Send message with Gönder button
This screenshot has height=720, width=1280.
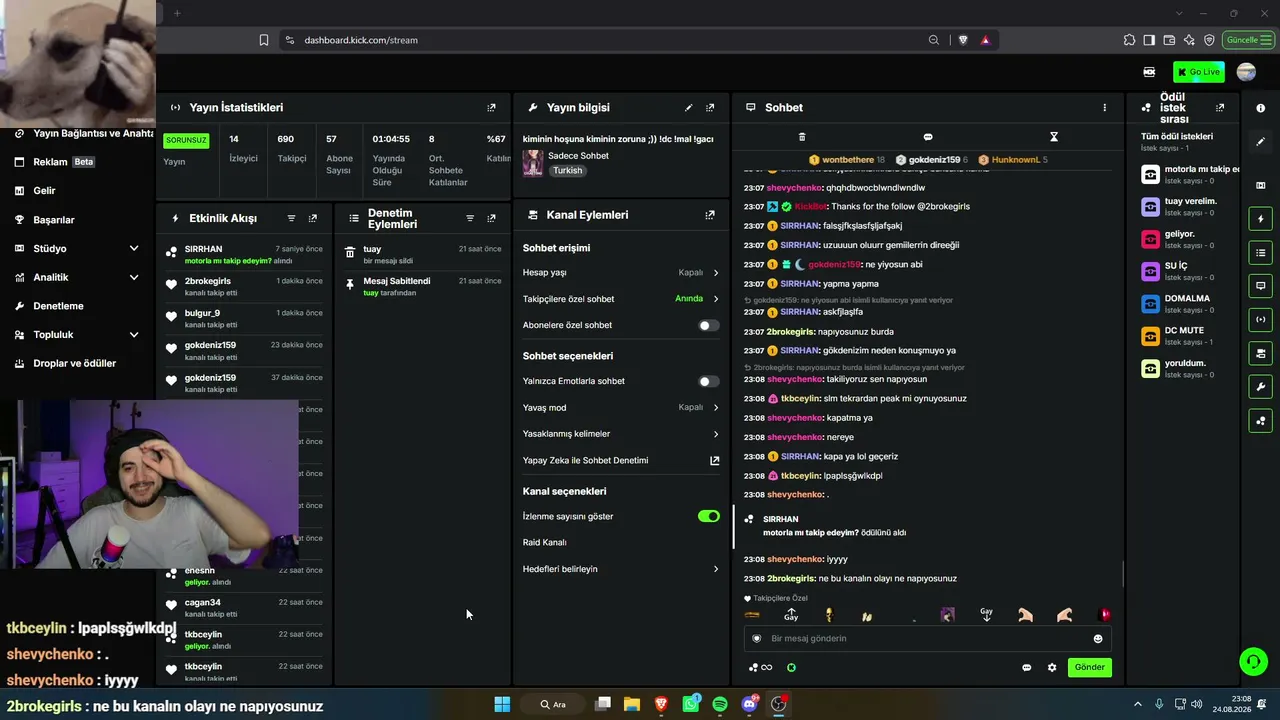(x=1089, y=667)
